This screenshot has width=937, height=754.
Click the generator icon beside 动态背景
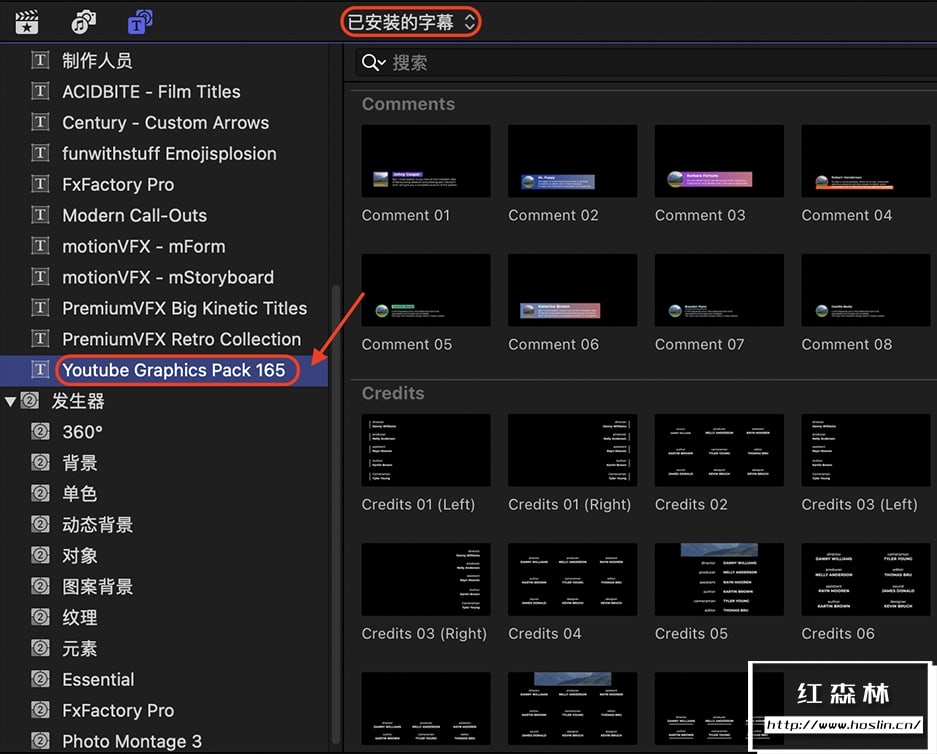(x=40, y=525)
